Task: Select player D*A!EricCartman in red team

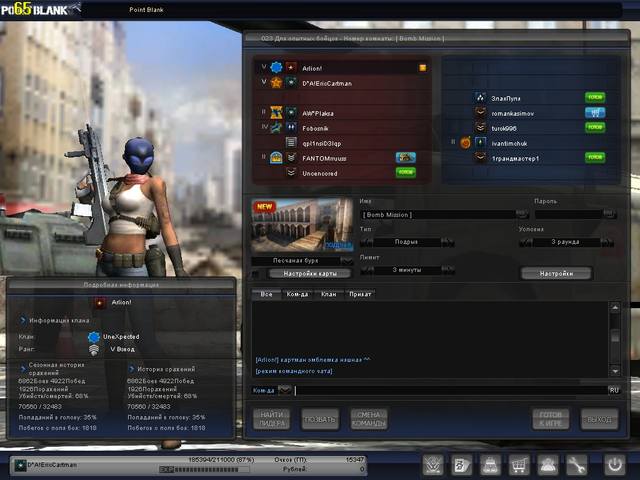Action: [342, 83]
